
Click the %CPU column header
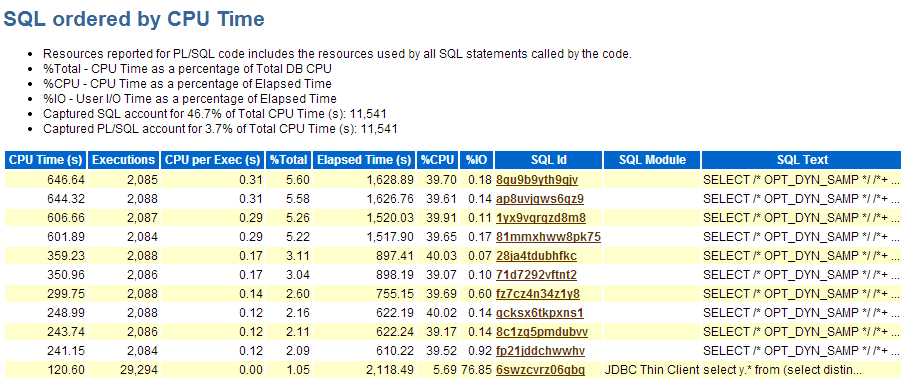(438, 160)
